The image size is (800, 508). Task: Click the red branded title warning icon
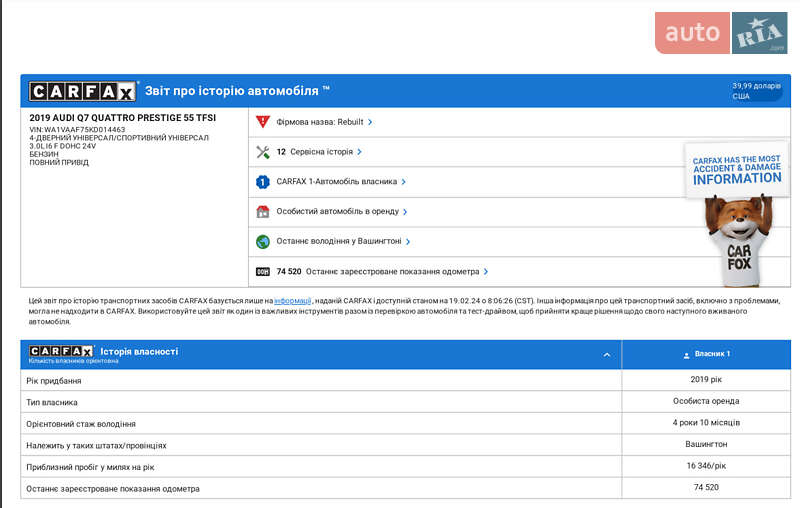[263, 122]
